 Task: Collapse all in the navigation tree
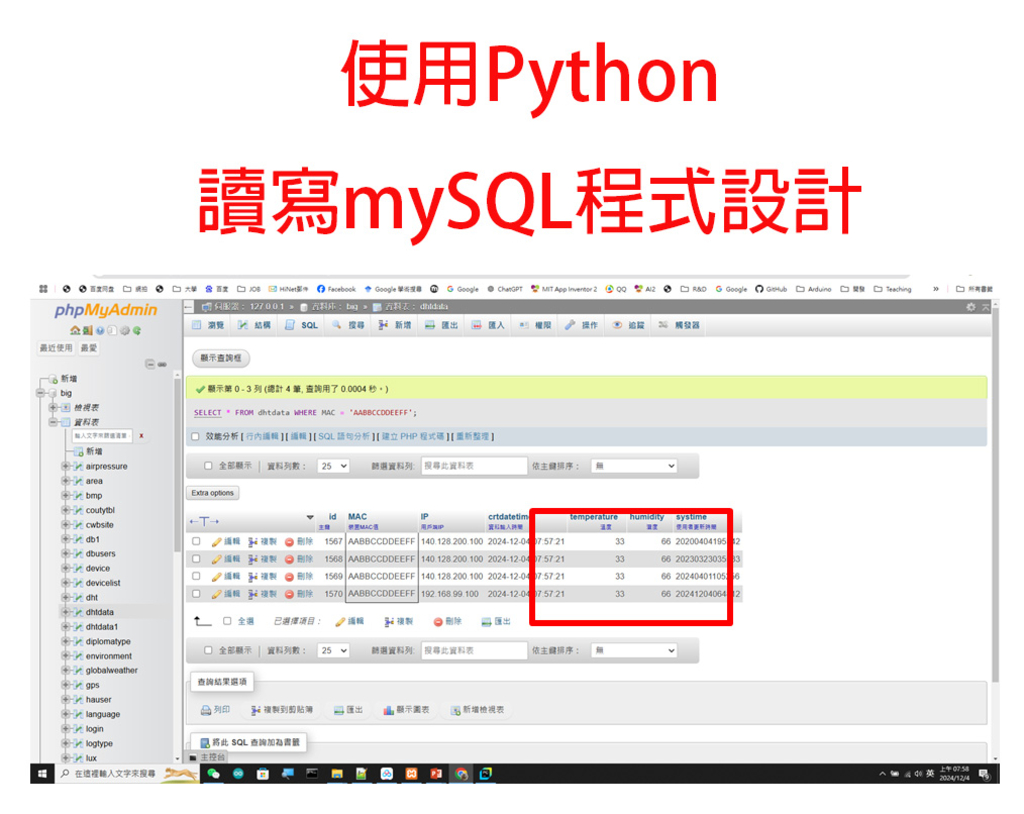coord(150,364)
